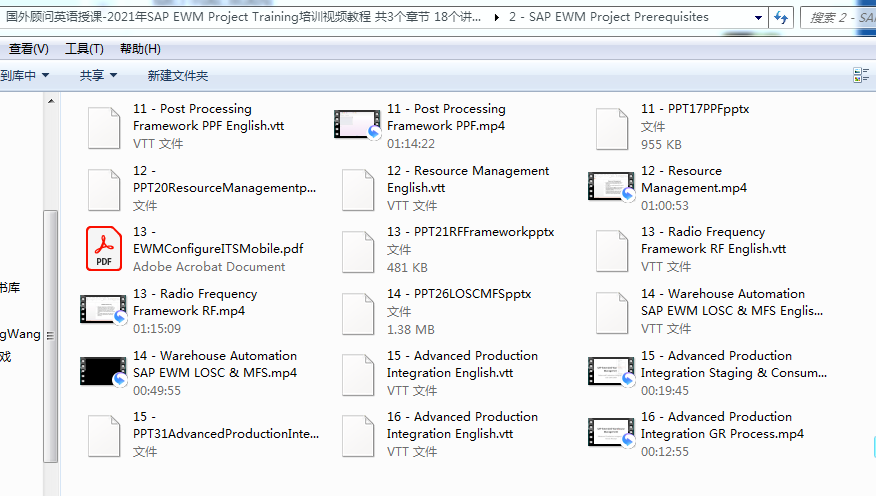Open the 帮助(H) menu
Viewport: 876px width, 496px height.
140,49
